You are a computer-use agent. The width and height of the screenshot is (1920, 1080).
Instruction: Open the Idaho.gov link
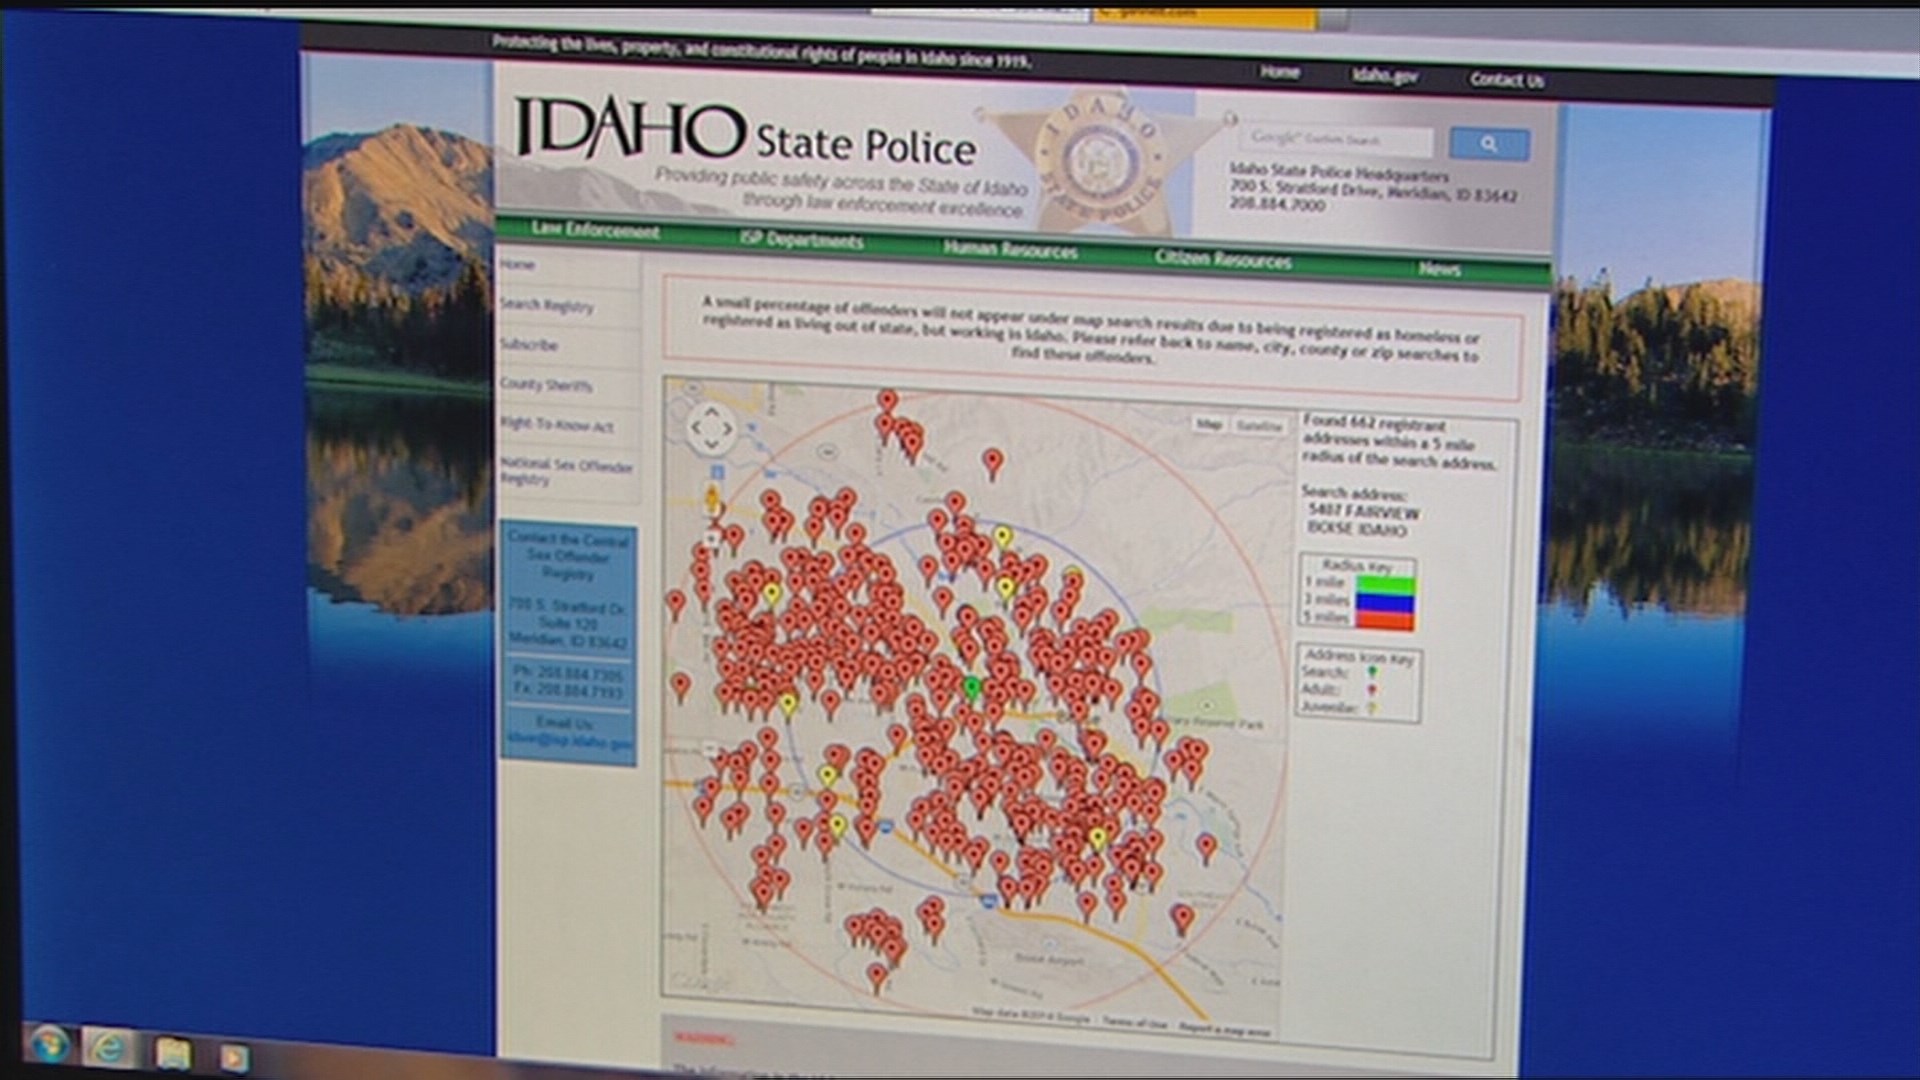[1385, 76]
